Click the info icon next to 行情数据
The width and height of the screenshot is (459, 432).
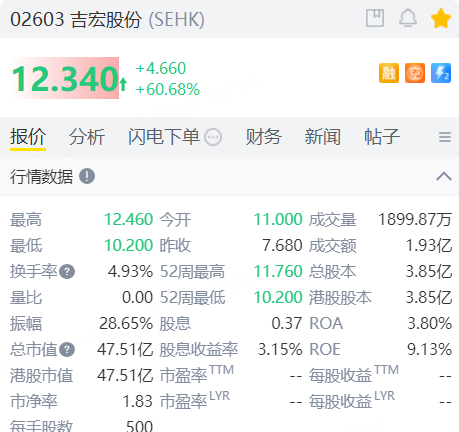(87, 176)
